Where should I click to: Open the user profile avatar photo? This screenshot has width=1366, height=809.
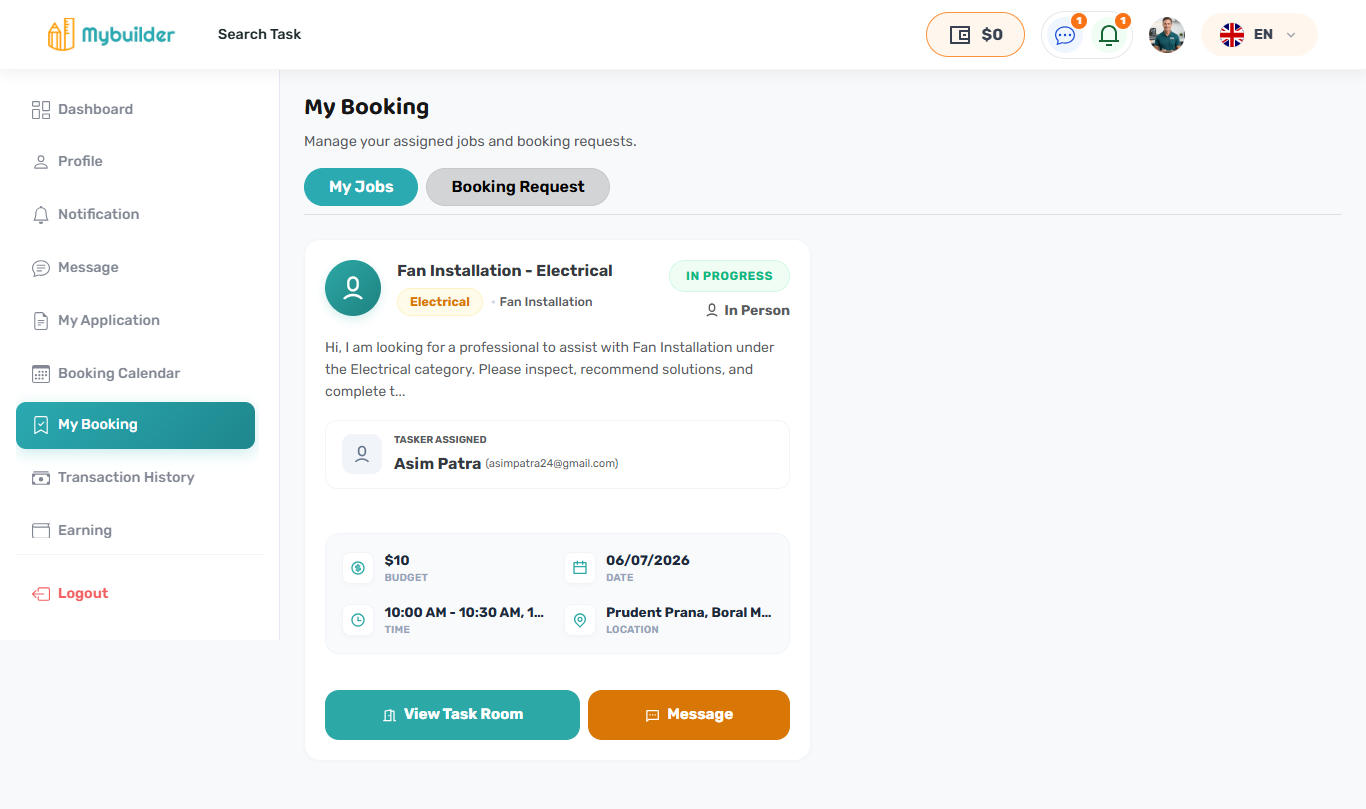tap(1167, 35)
